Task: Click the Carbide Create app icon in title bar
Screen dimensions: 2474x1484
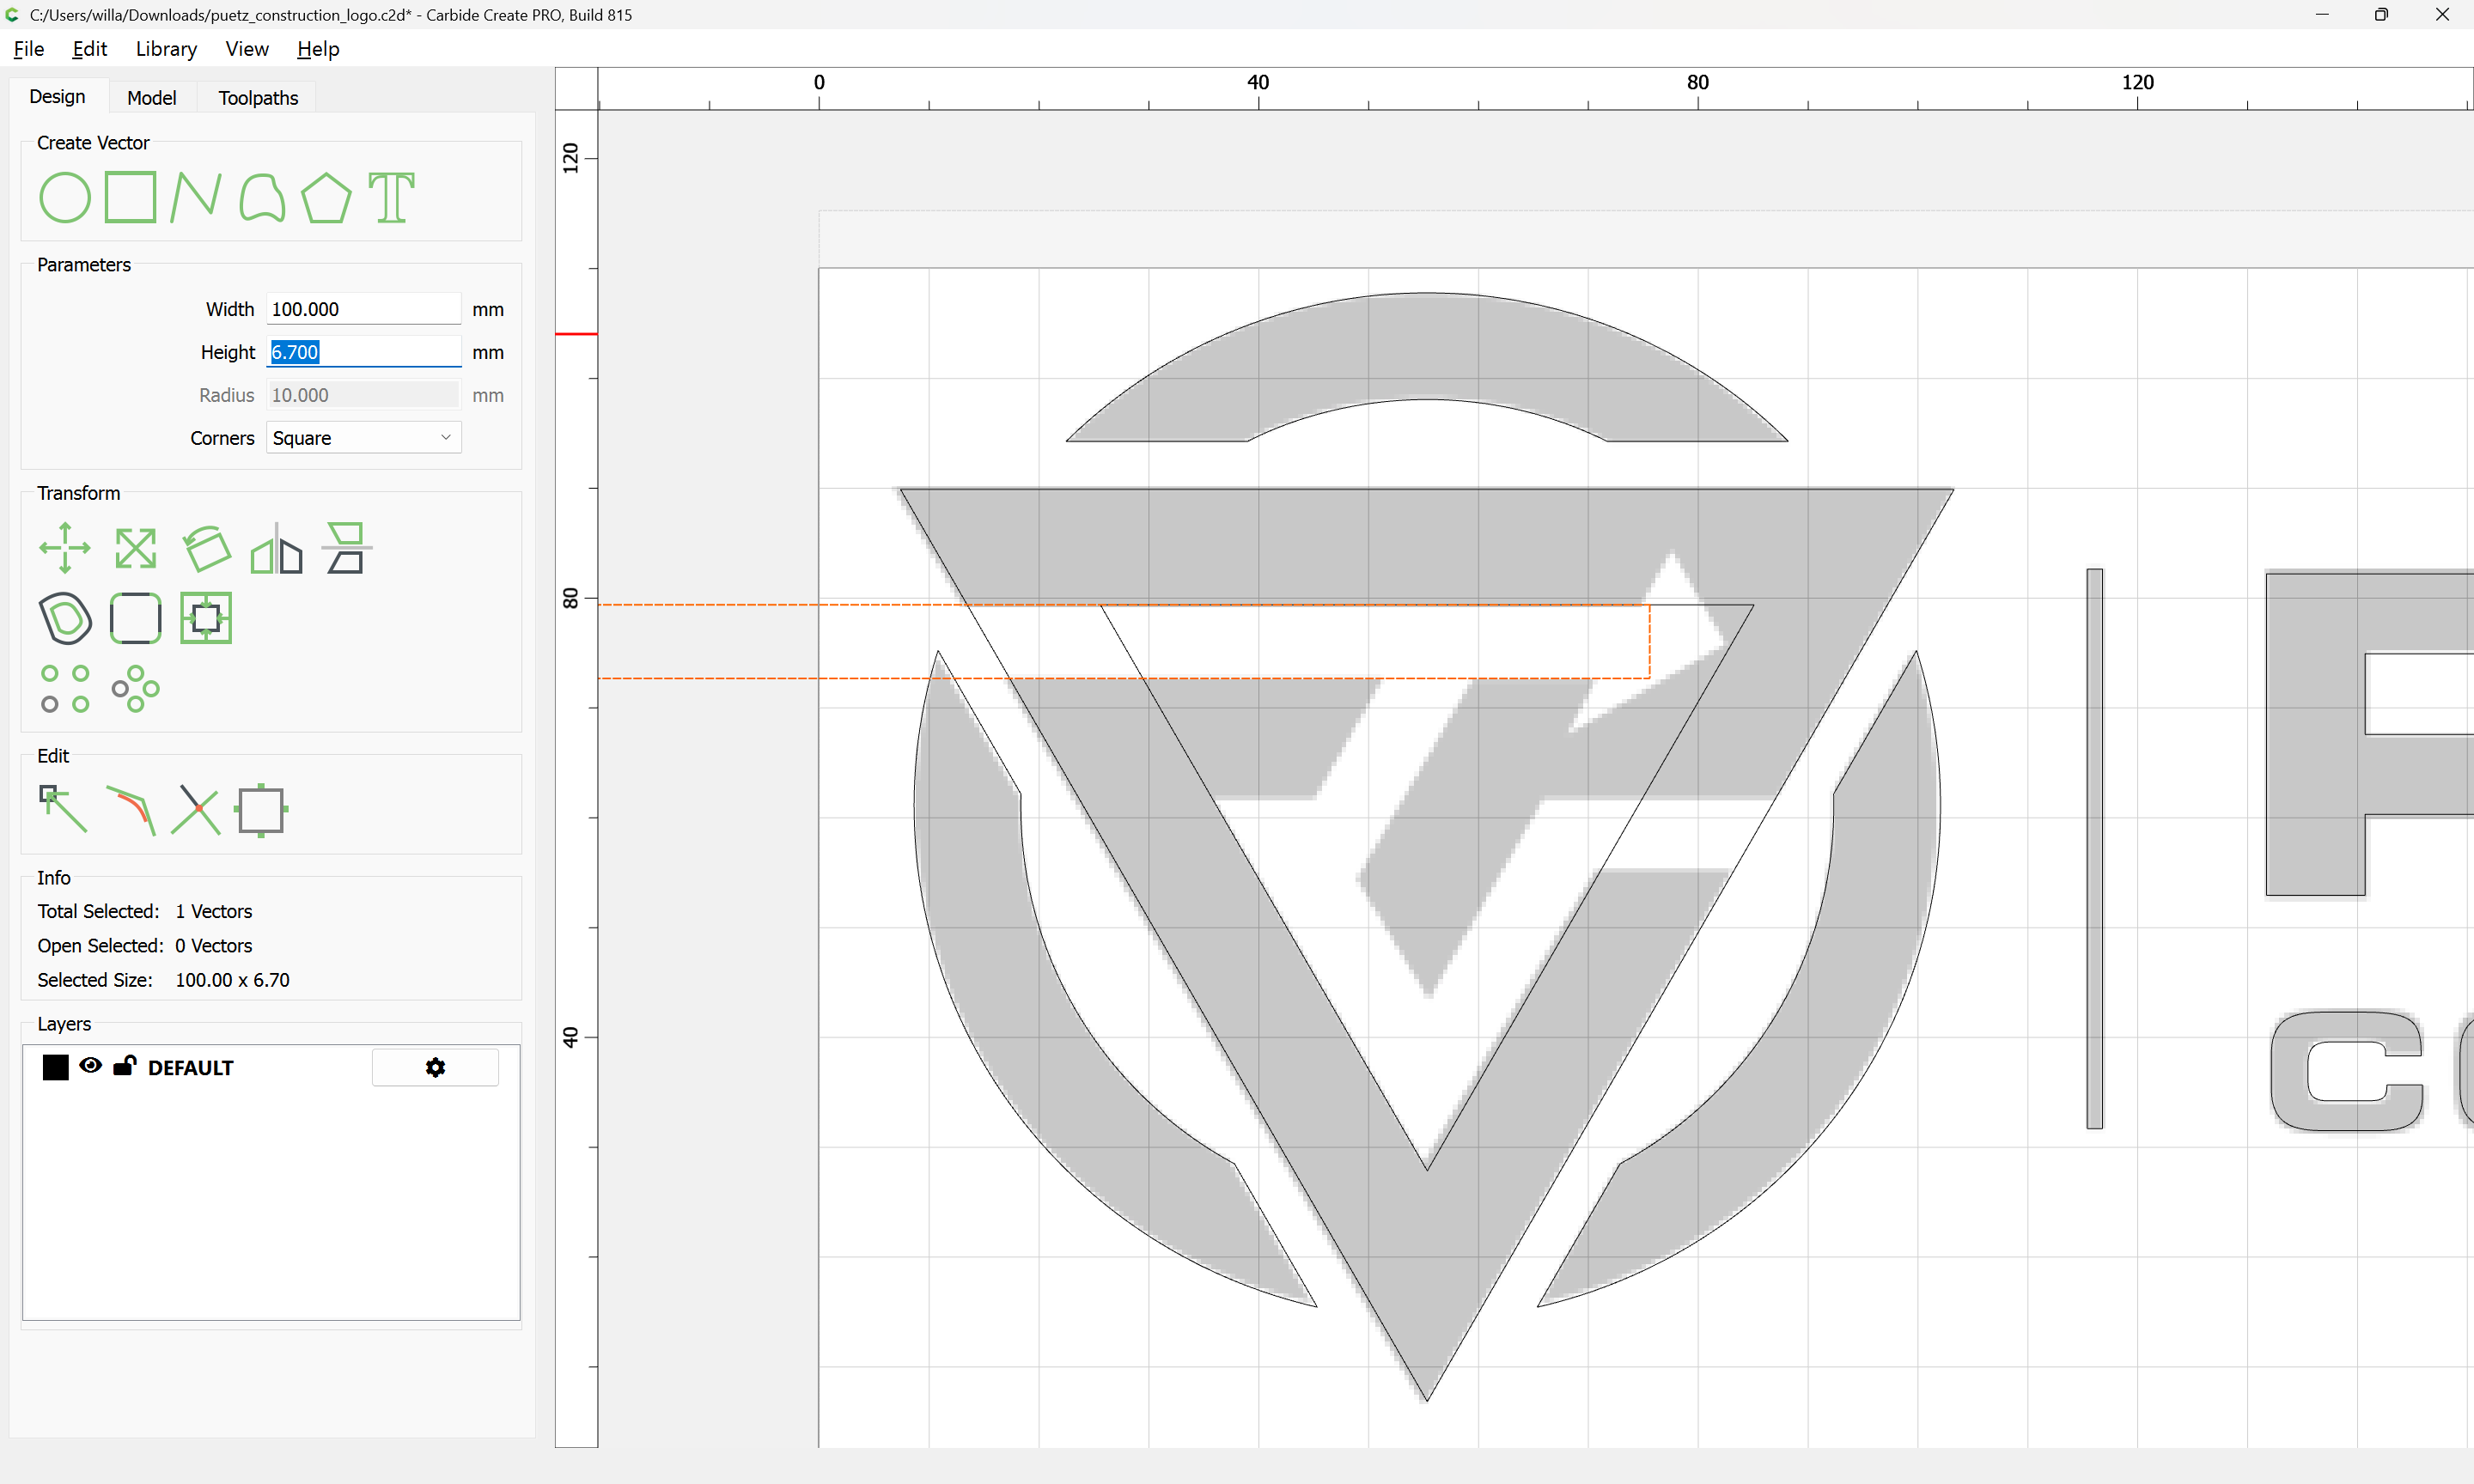Action: click(13, 14)
